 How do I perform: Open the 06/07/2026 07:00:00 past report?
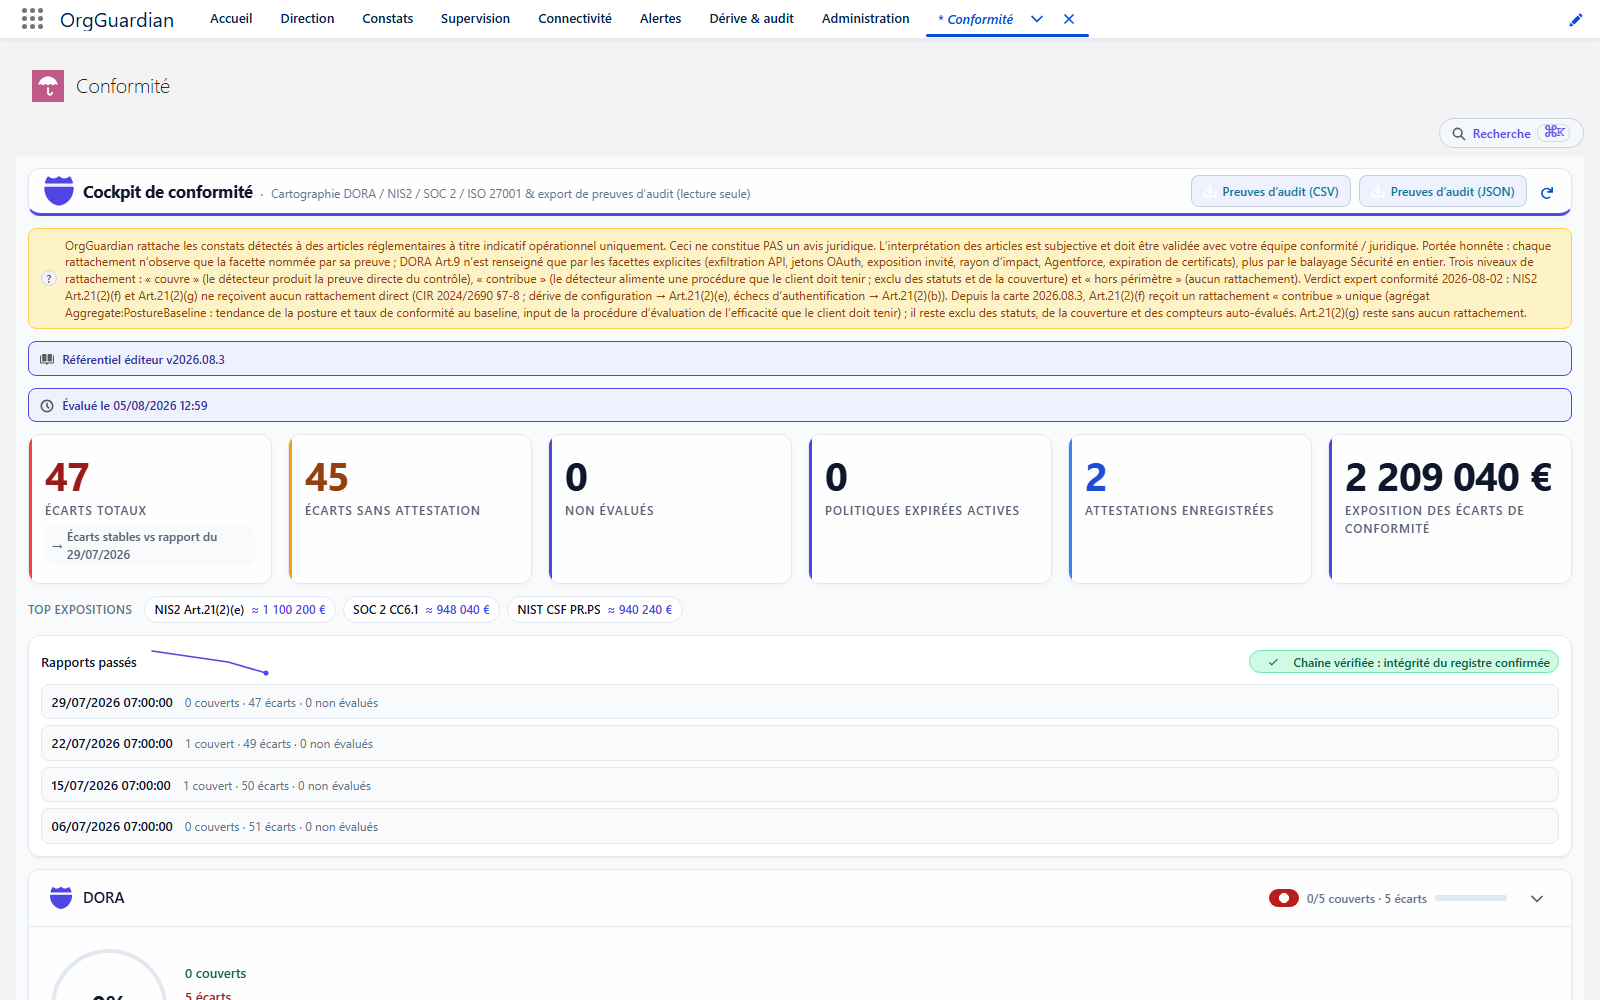[x=800, y=827]
